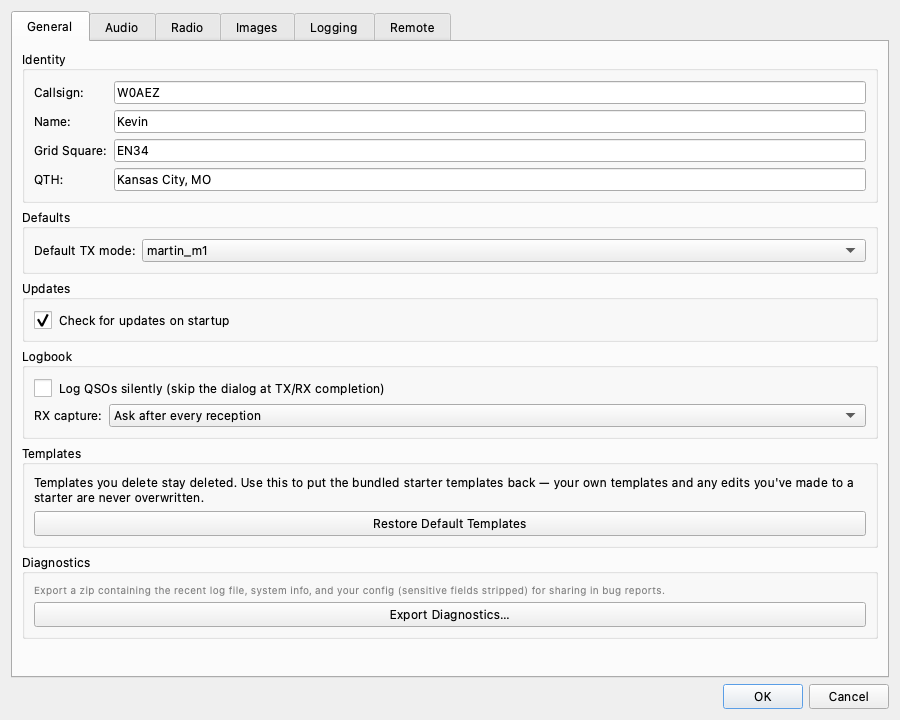Viewport: 900px width, 720px height.
Task: Select the General tab
Action: click(x=50, y=26)
